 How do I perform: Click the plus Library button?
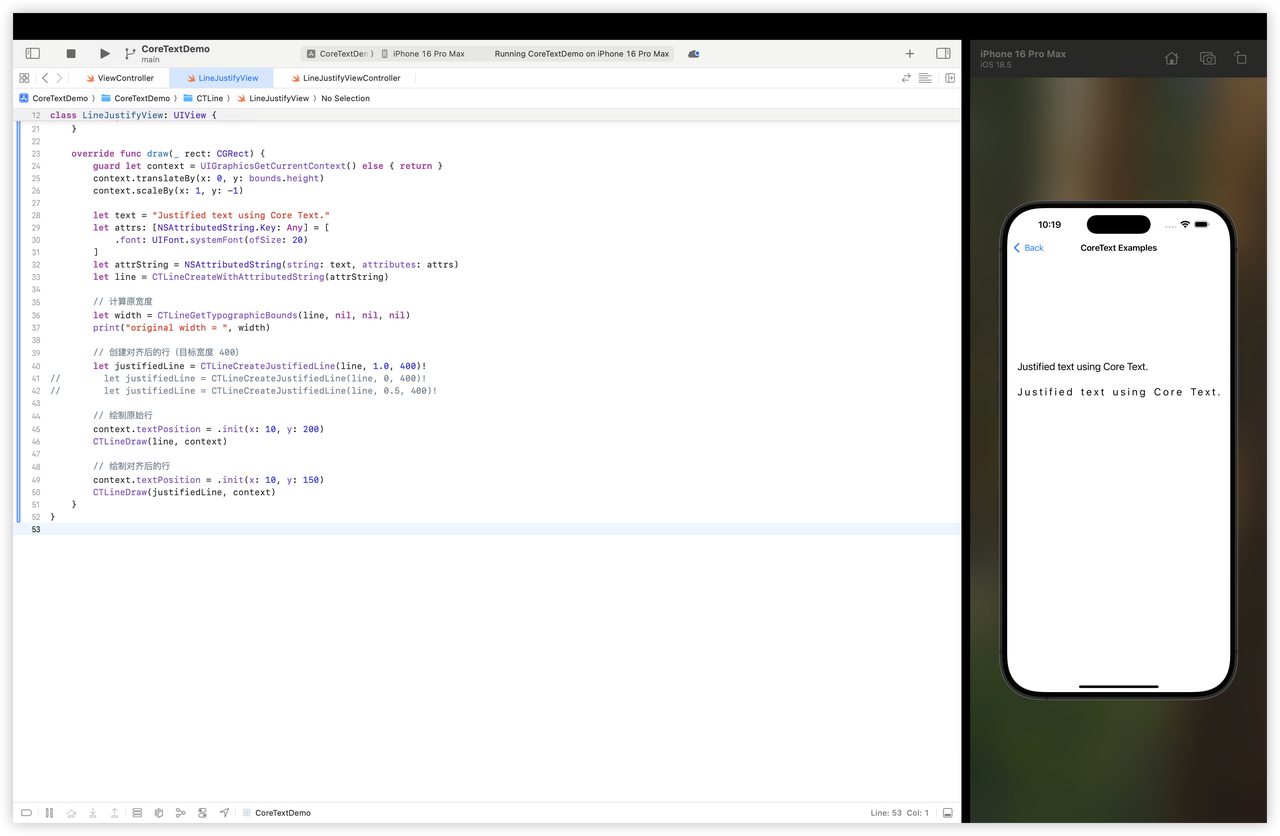910,54
